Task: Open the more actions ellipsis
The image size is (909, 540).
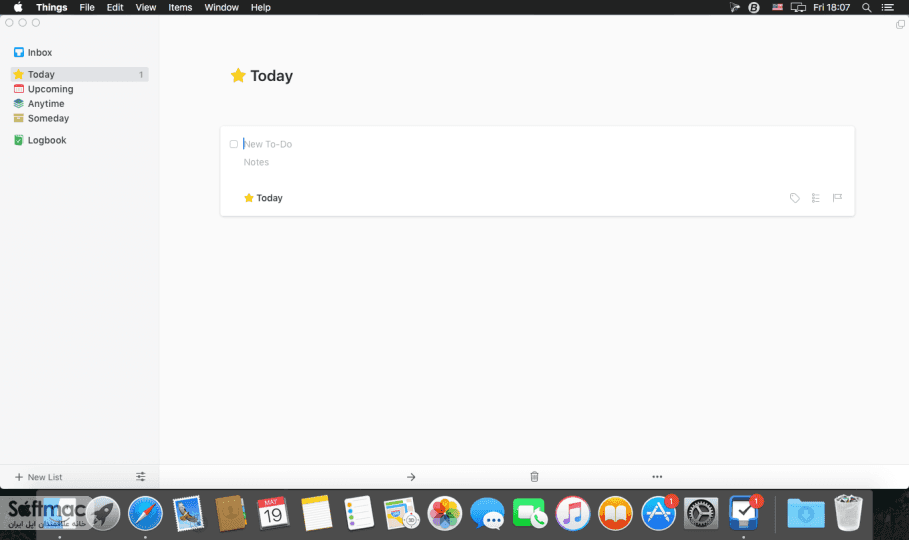Action: click(657, 477)
